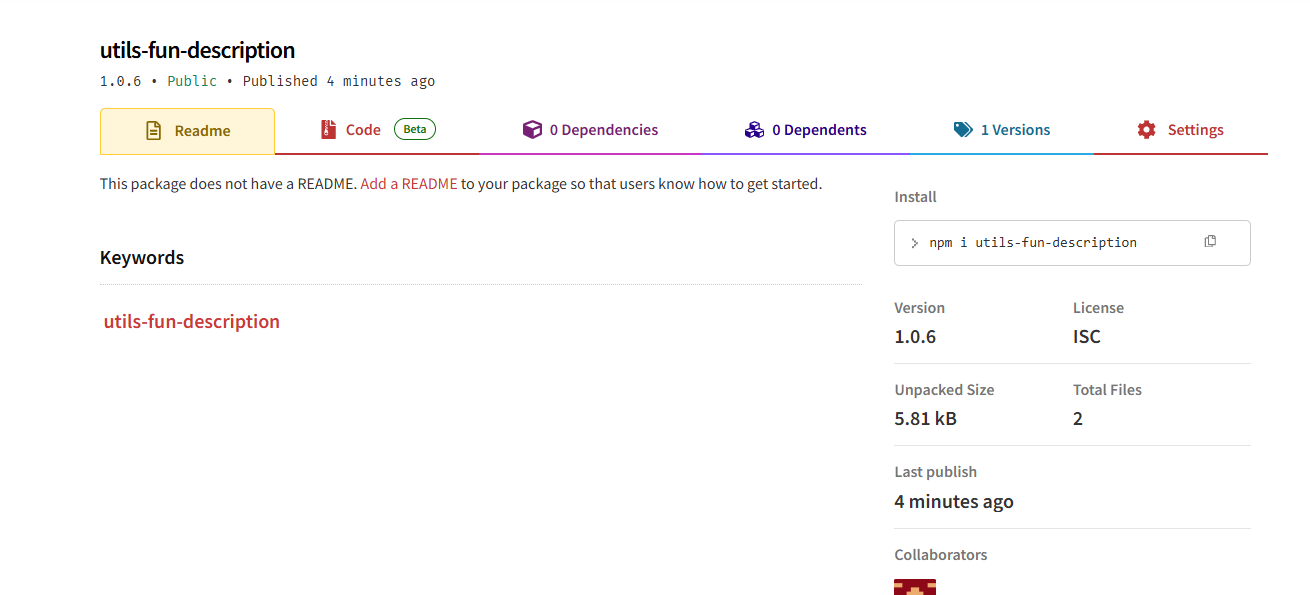Image resolution: width=1310 pixels, height=595 pixels.
Task: Click the Beta badge next to Code
Action: 415,129
